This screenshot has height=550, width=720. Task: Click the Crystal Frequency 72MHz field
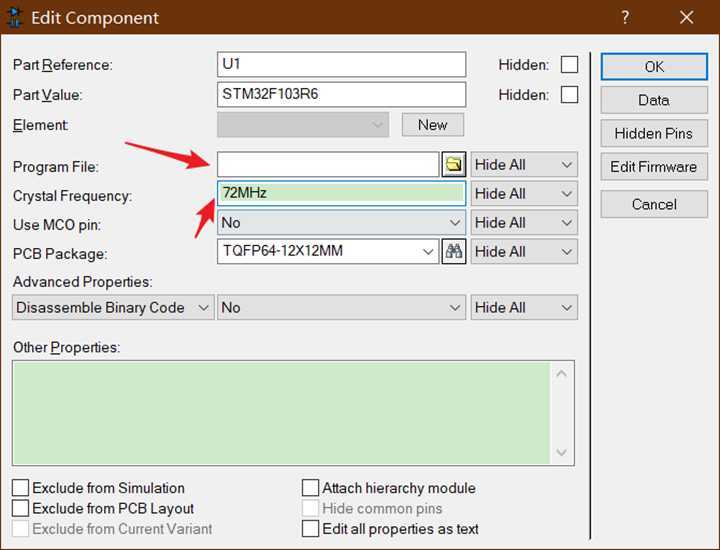(341, 193)
